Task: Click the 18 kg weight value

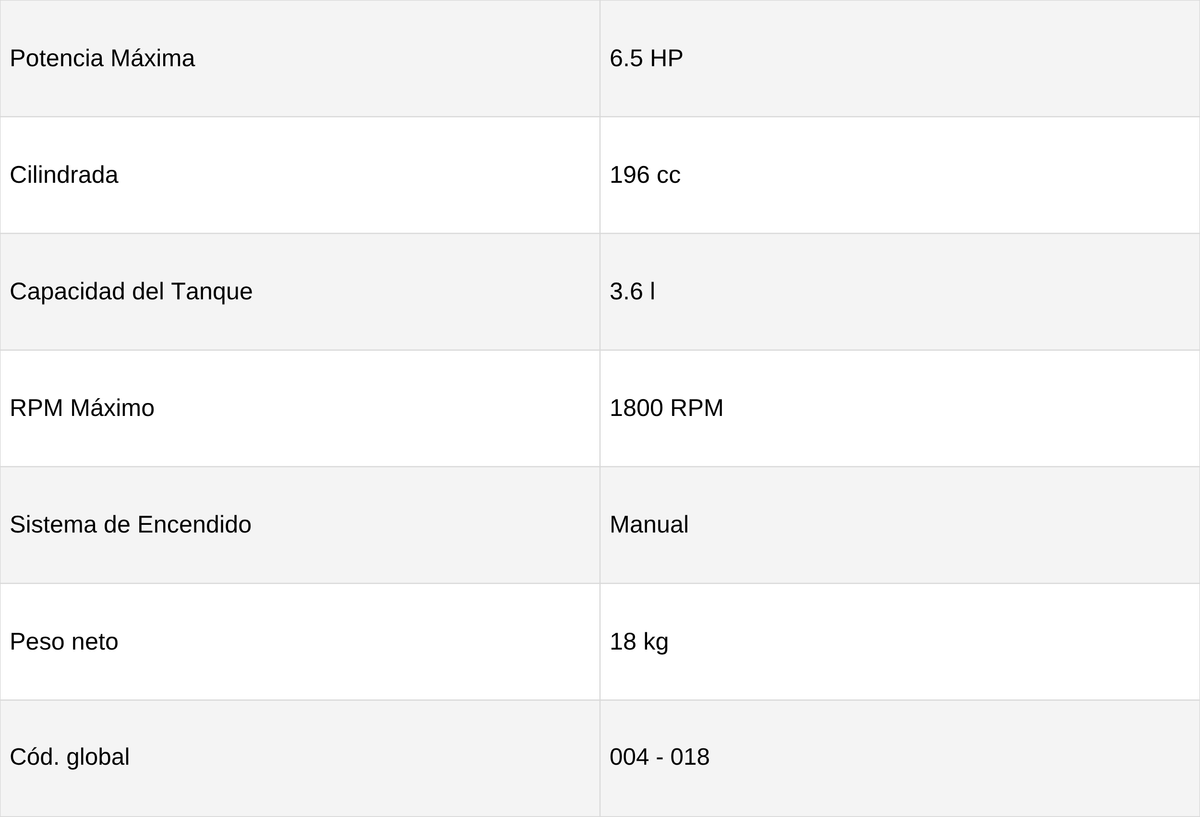Action: click(x=639, y=642)
